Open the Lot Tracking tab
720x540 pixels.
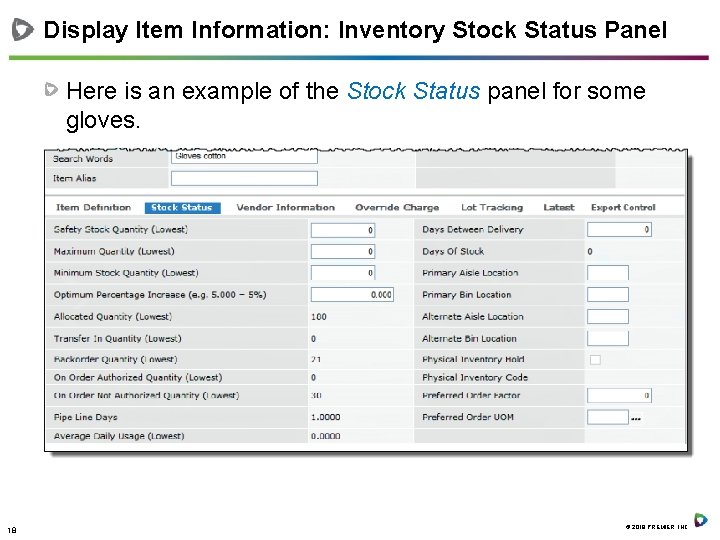493,208
